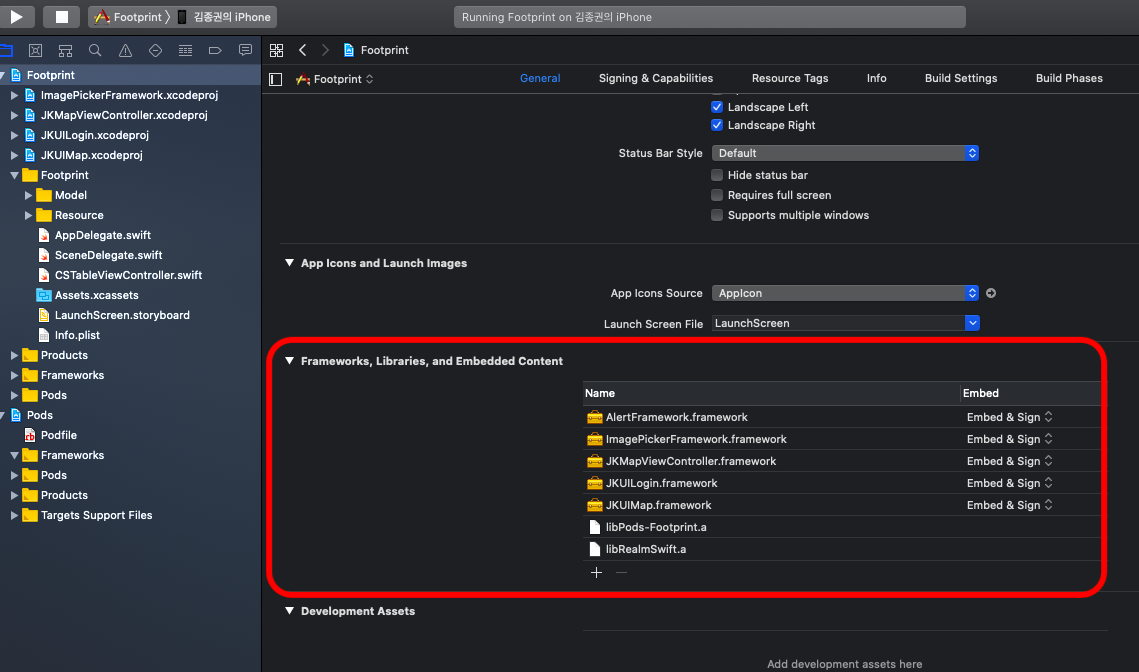Viewport: 1139px width, 672px height.
Task: Uncheck the Landscape Left checkbox
Action: pos(717,107)
